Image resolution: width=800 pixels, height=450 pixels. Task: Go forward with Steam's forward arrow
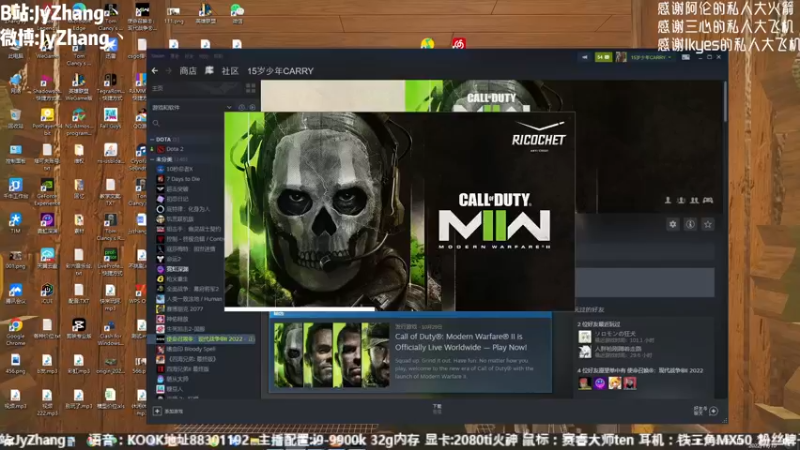click(x=168, y=71)
